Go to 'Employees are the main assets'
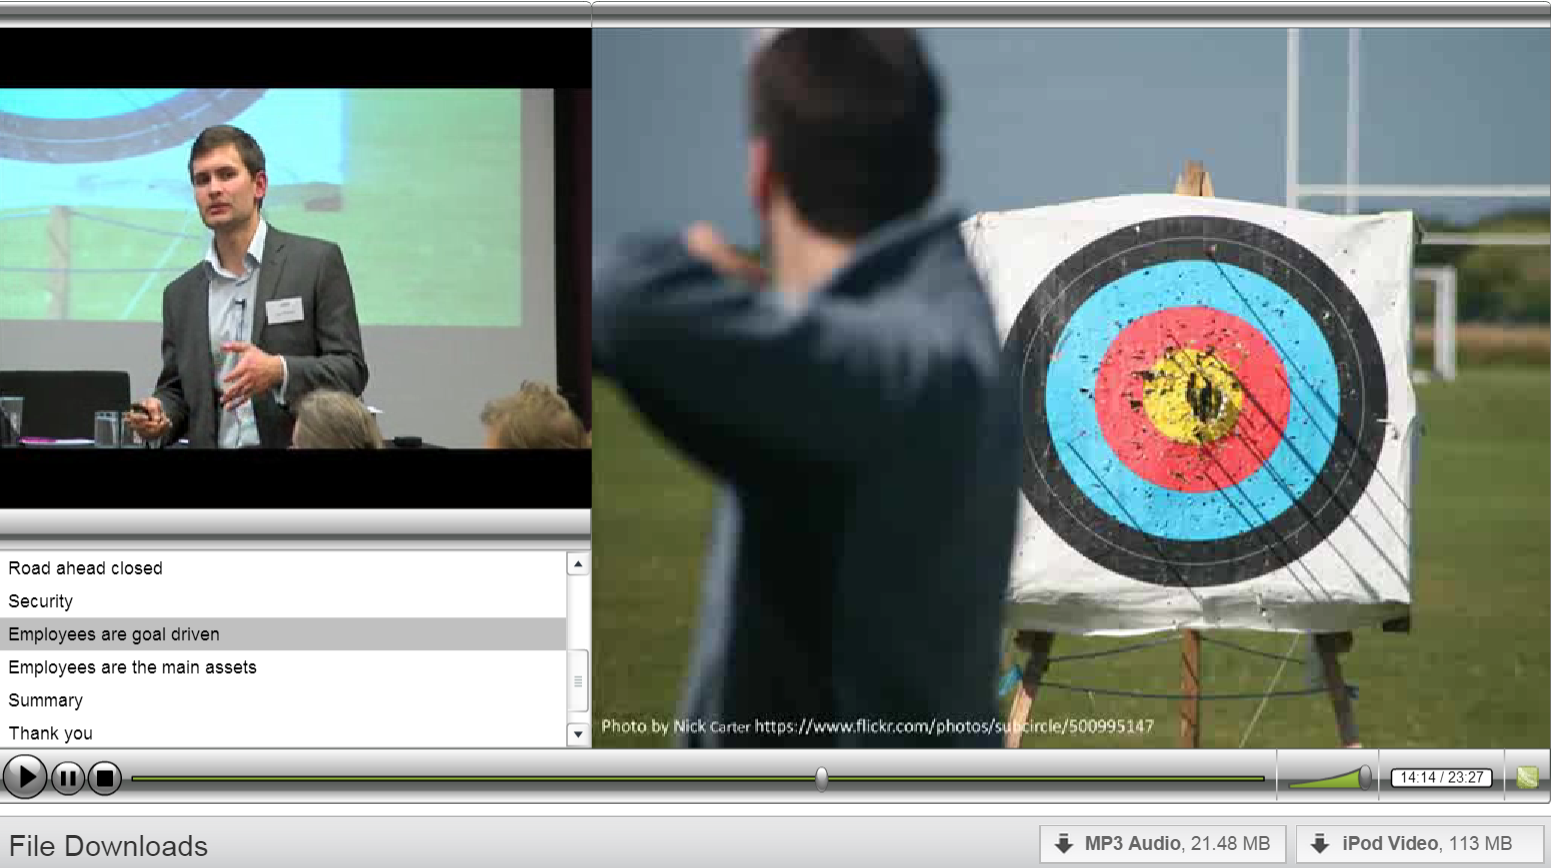Image resolution: width=1551 pixels, height=868 pixels. click(x=132, y=667)
